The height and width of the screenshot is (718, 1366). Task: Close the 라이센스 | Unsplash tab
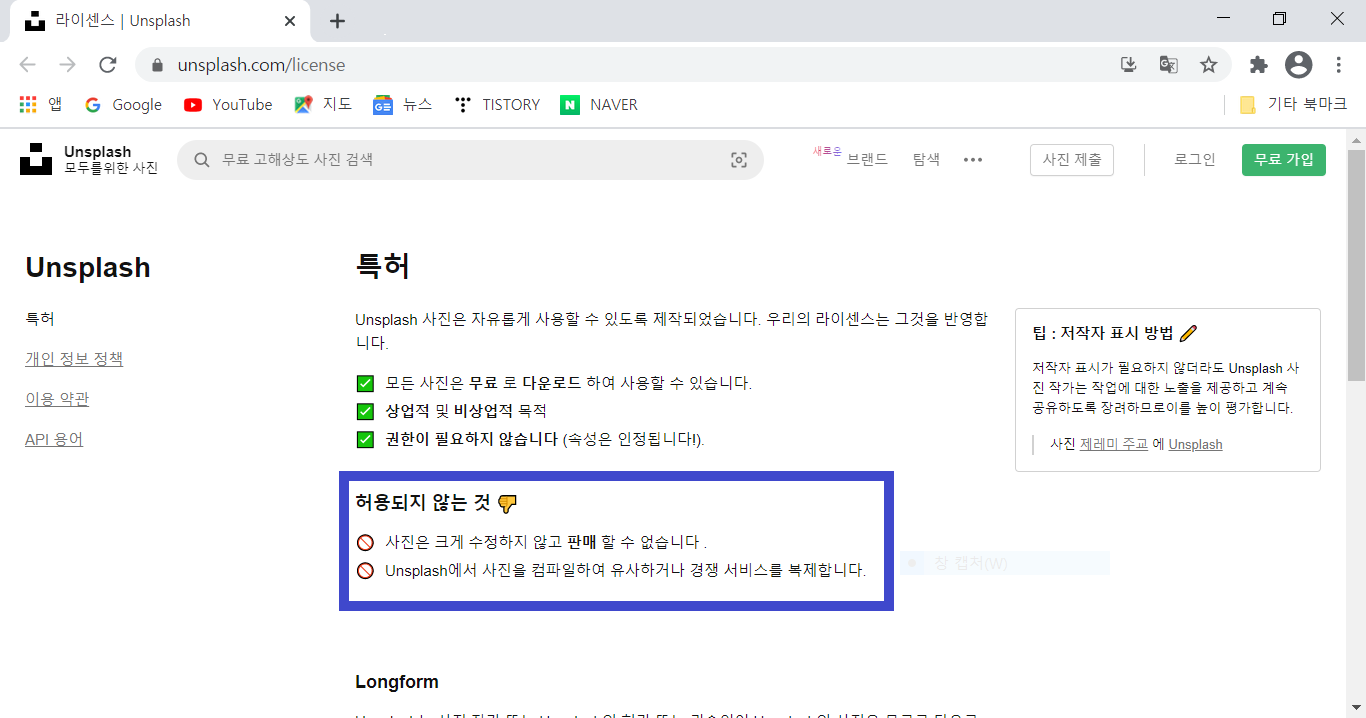[x=290, y=21]
